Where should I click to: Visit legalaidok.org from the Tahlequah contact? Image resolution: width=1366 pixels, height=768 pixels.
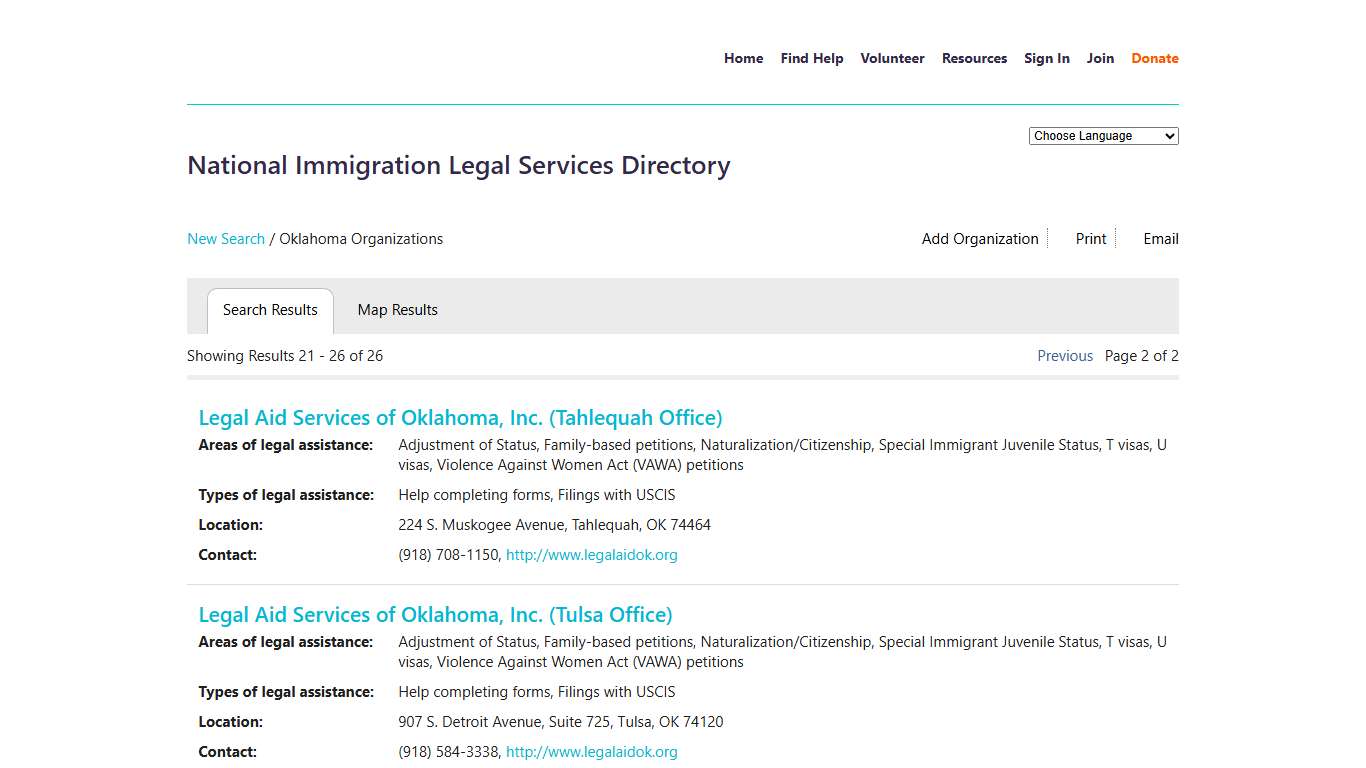coord(591,554)
